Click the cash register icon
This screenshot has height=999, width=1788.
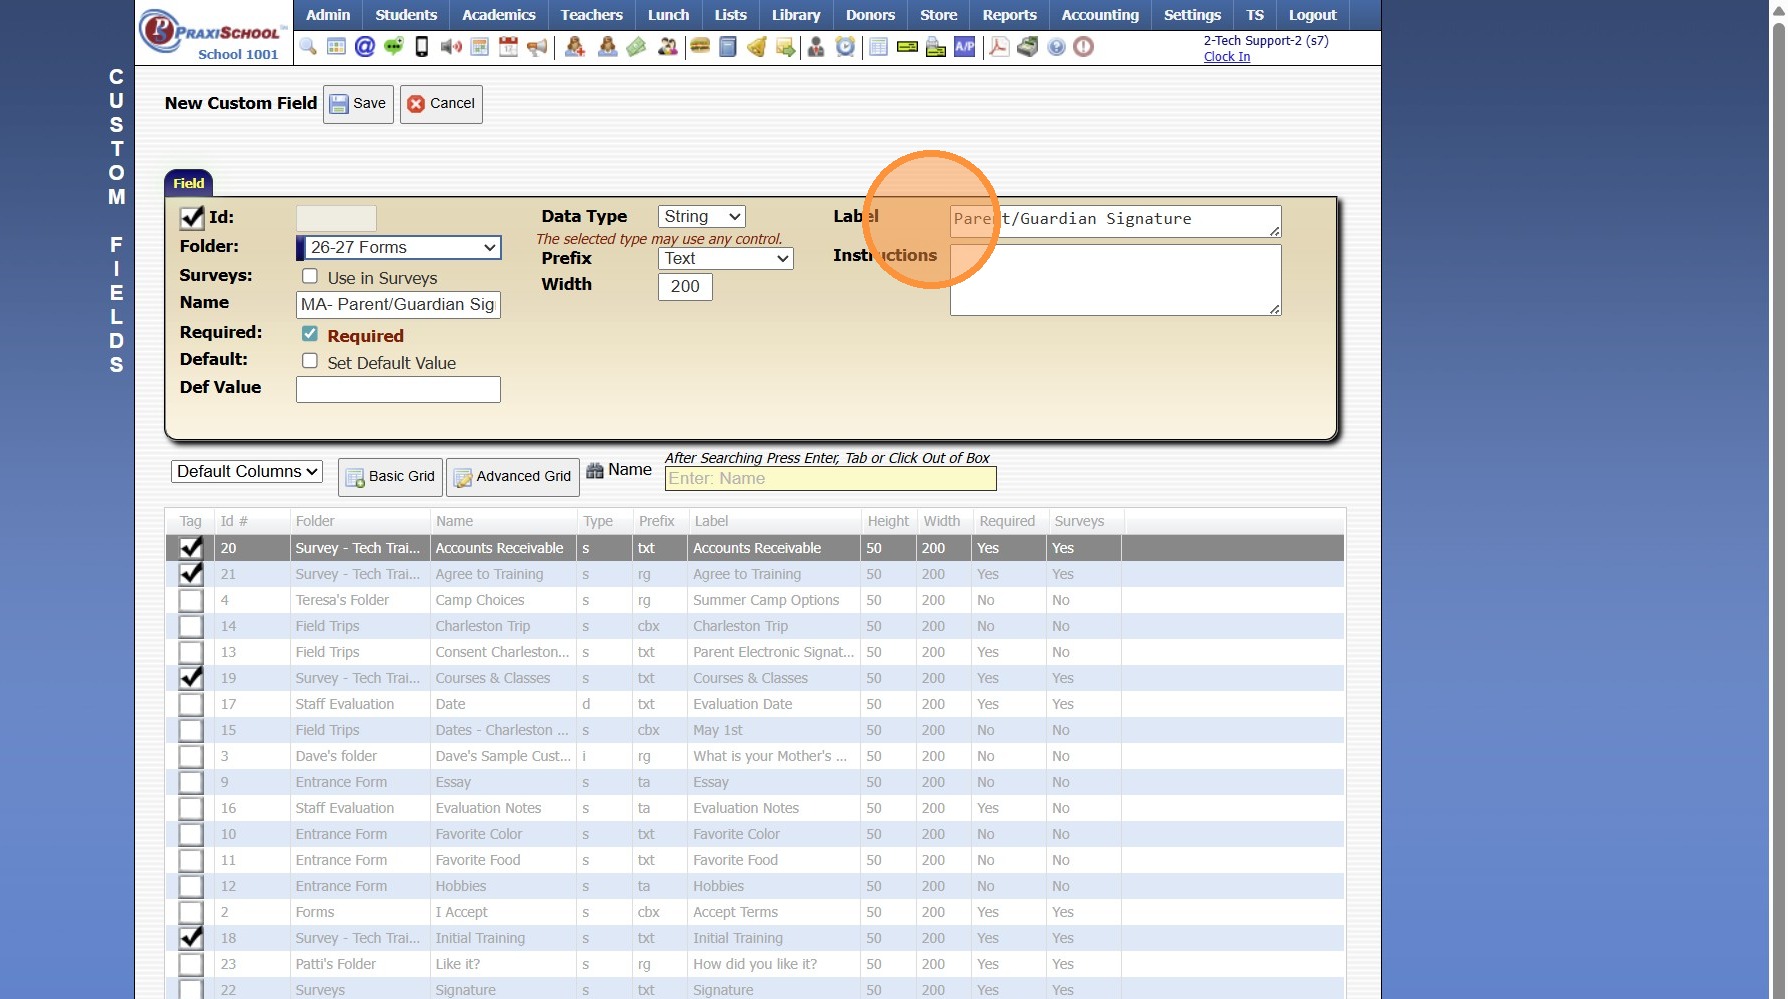[1028, 47]
